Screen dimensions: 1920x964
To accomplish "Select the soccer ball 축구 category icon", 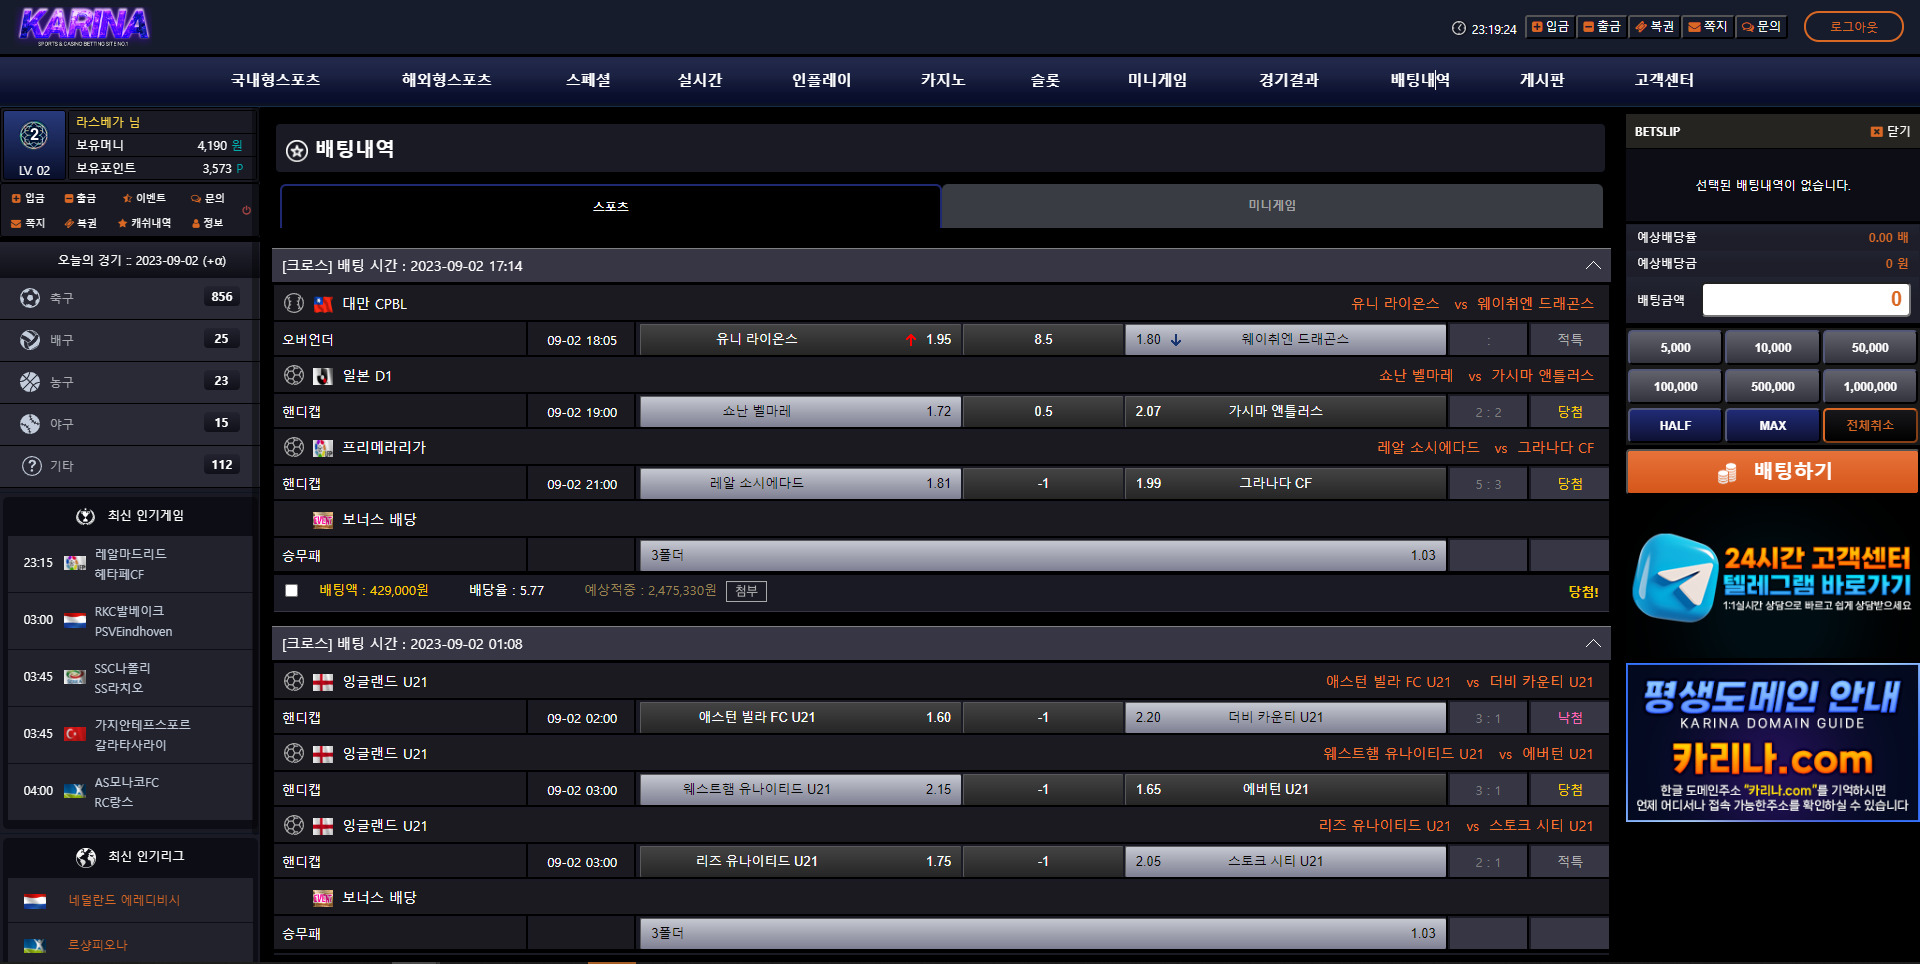I will click(30, 298).
